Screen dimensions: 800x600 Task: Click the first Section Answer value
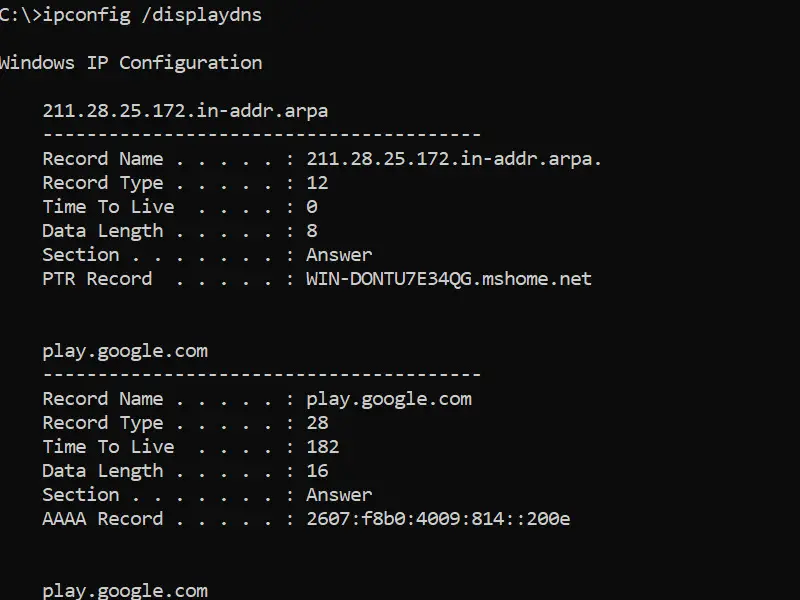pos(339,255)
